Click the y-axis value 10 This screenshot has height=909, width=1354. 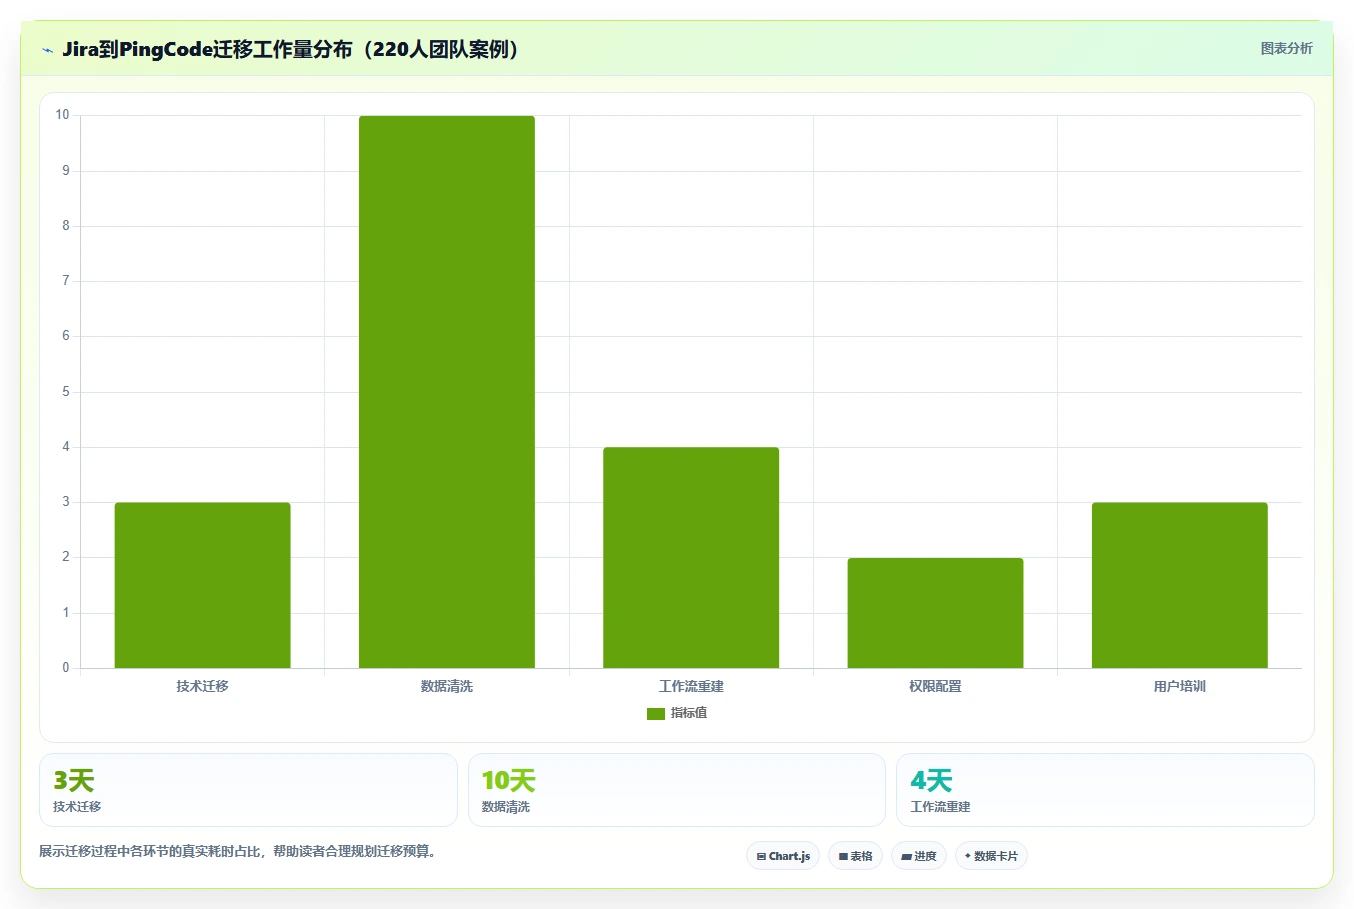pyautogui.click(x=62, y=115)
